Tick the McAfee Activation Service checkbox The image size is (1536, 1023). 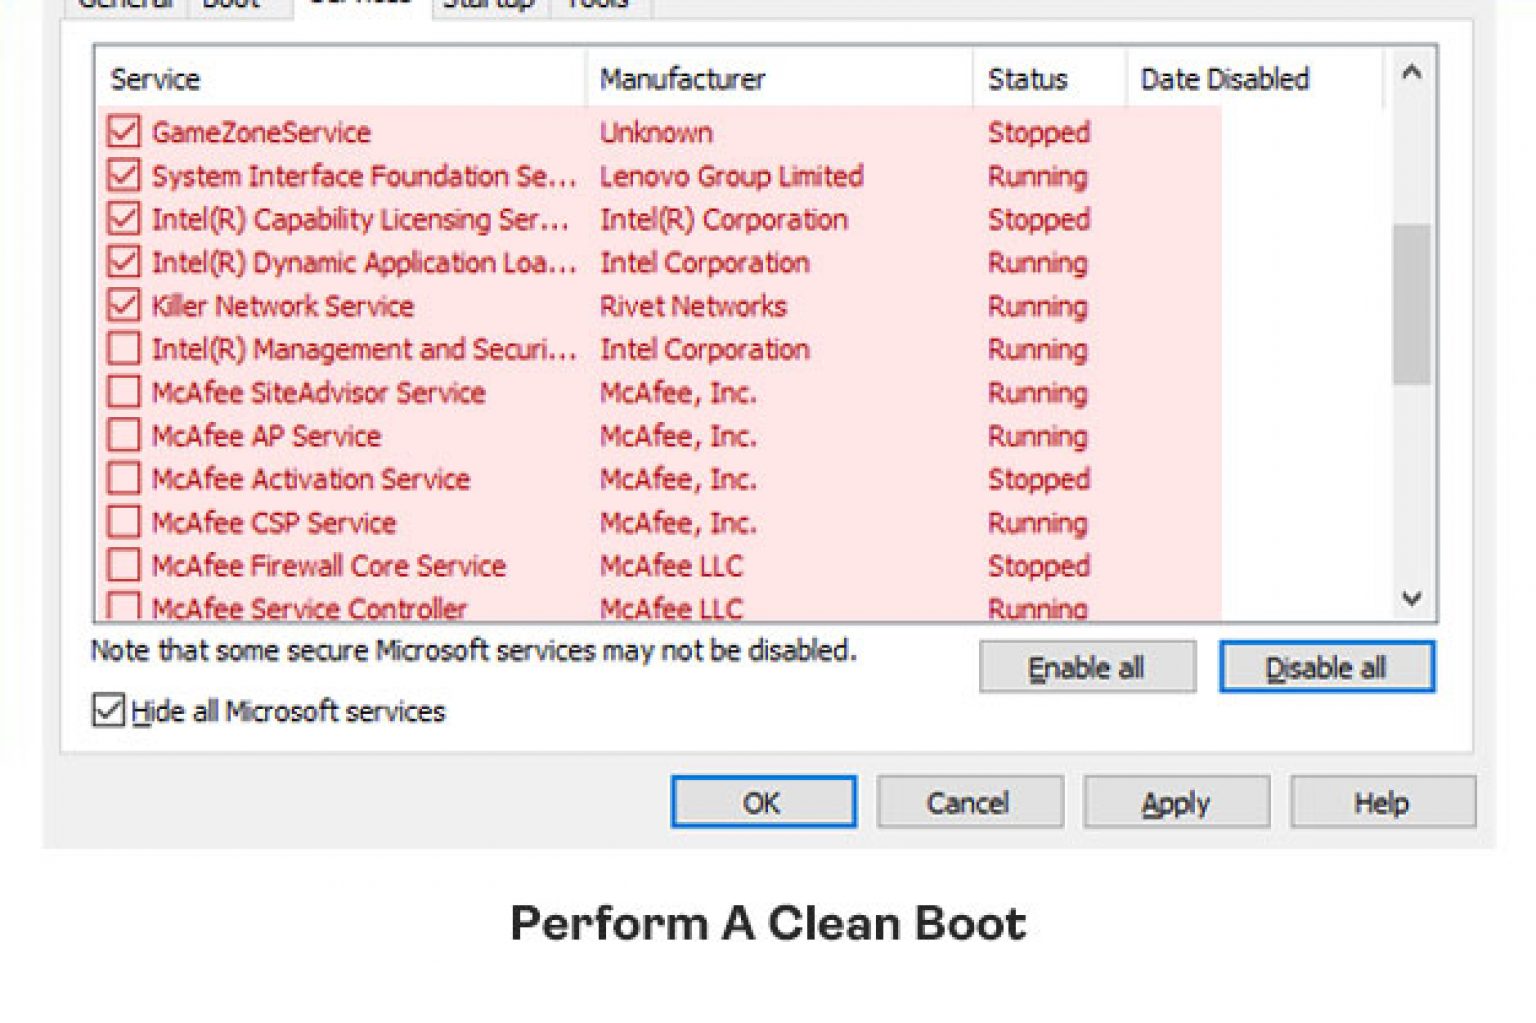point(124,479)
